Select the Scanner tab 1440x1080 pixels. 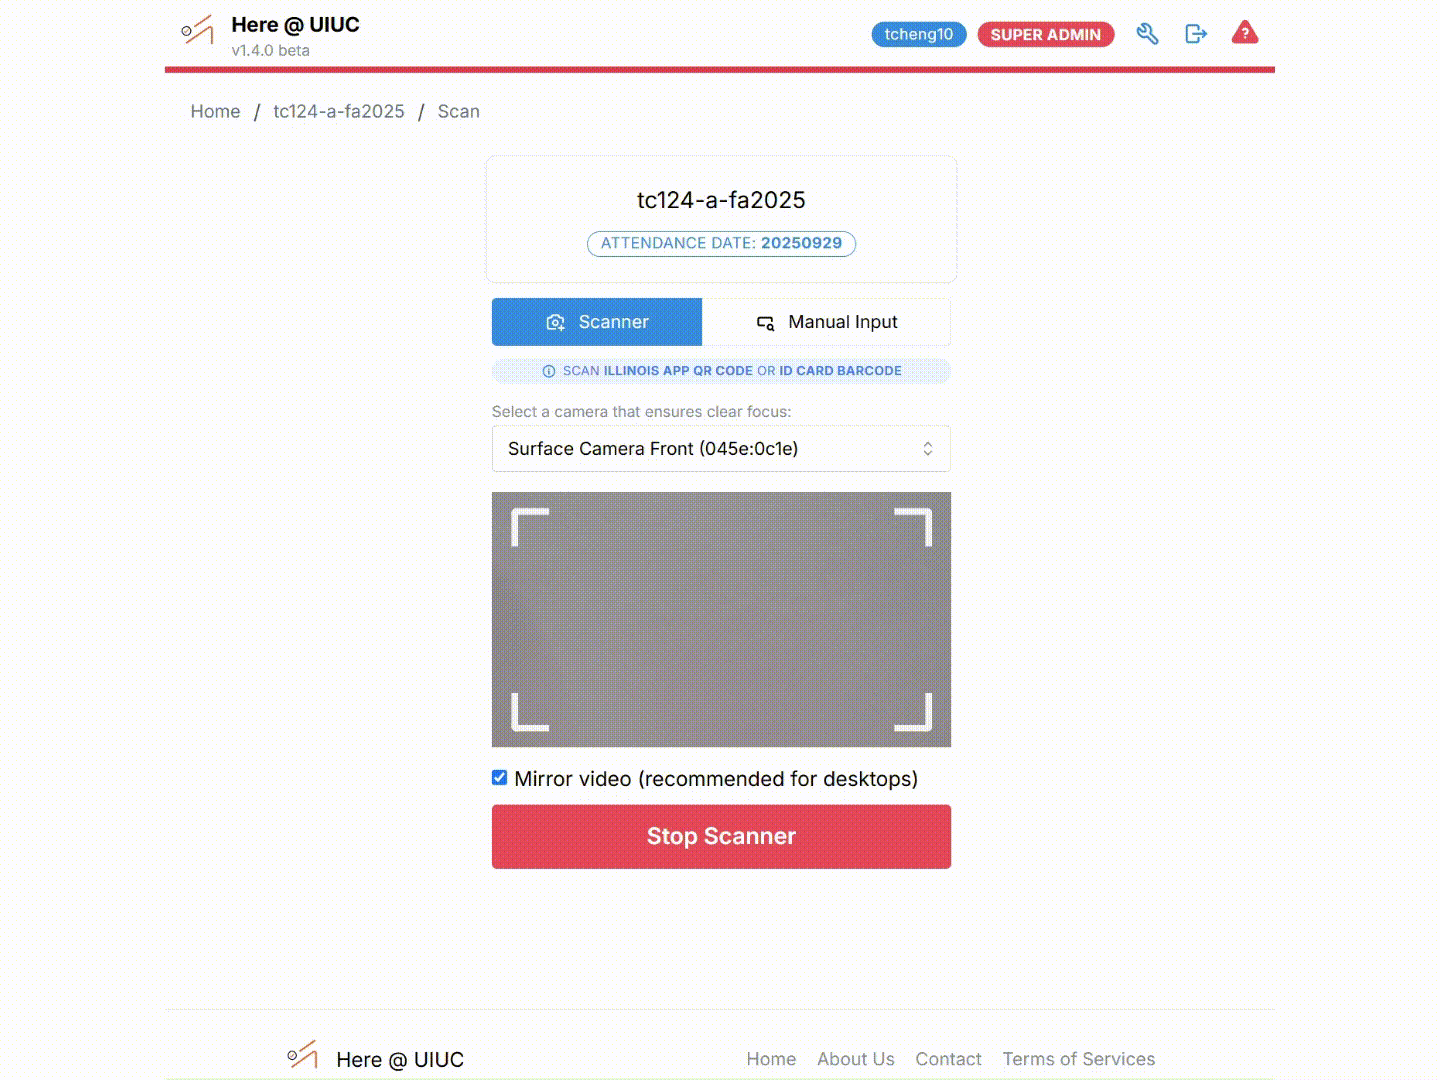[597, 322]
